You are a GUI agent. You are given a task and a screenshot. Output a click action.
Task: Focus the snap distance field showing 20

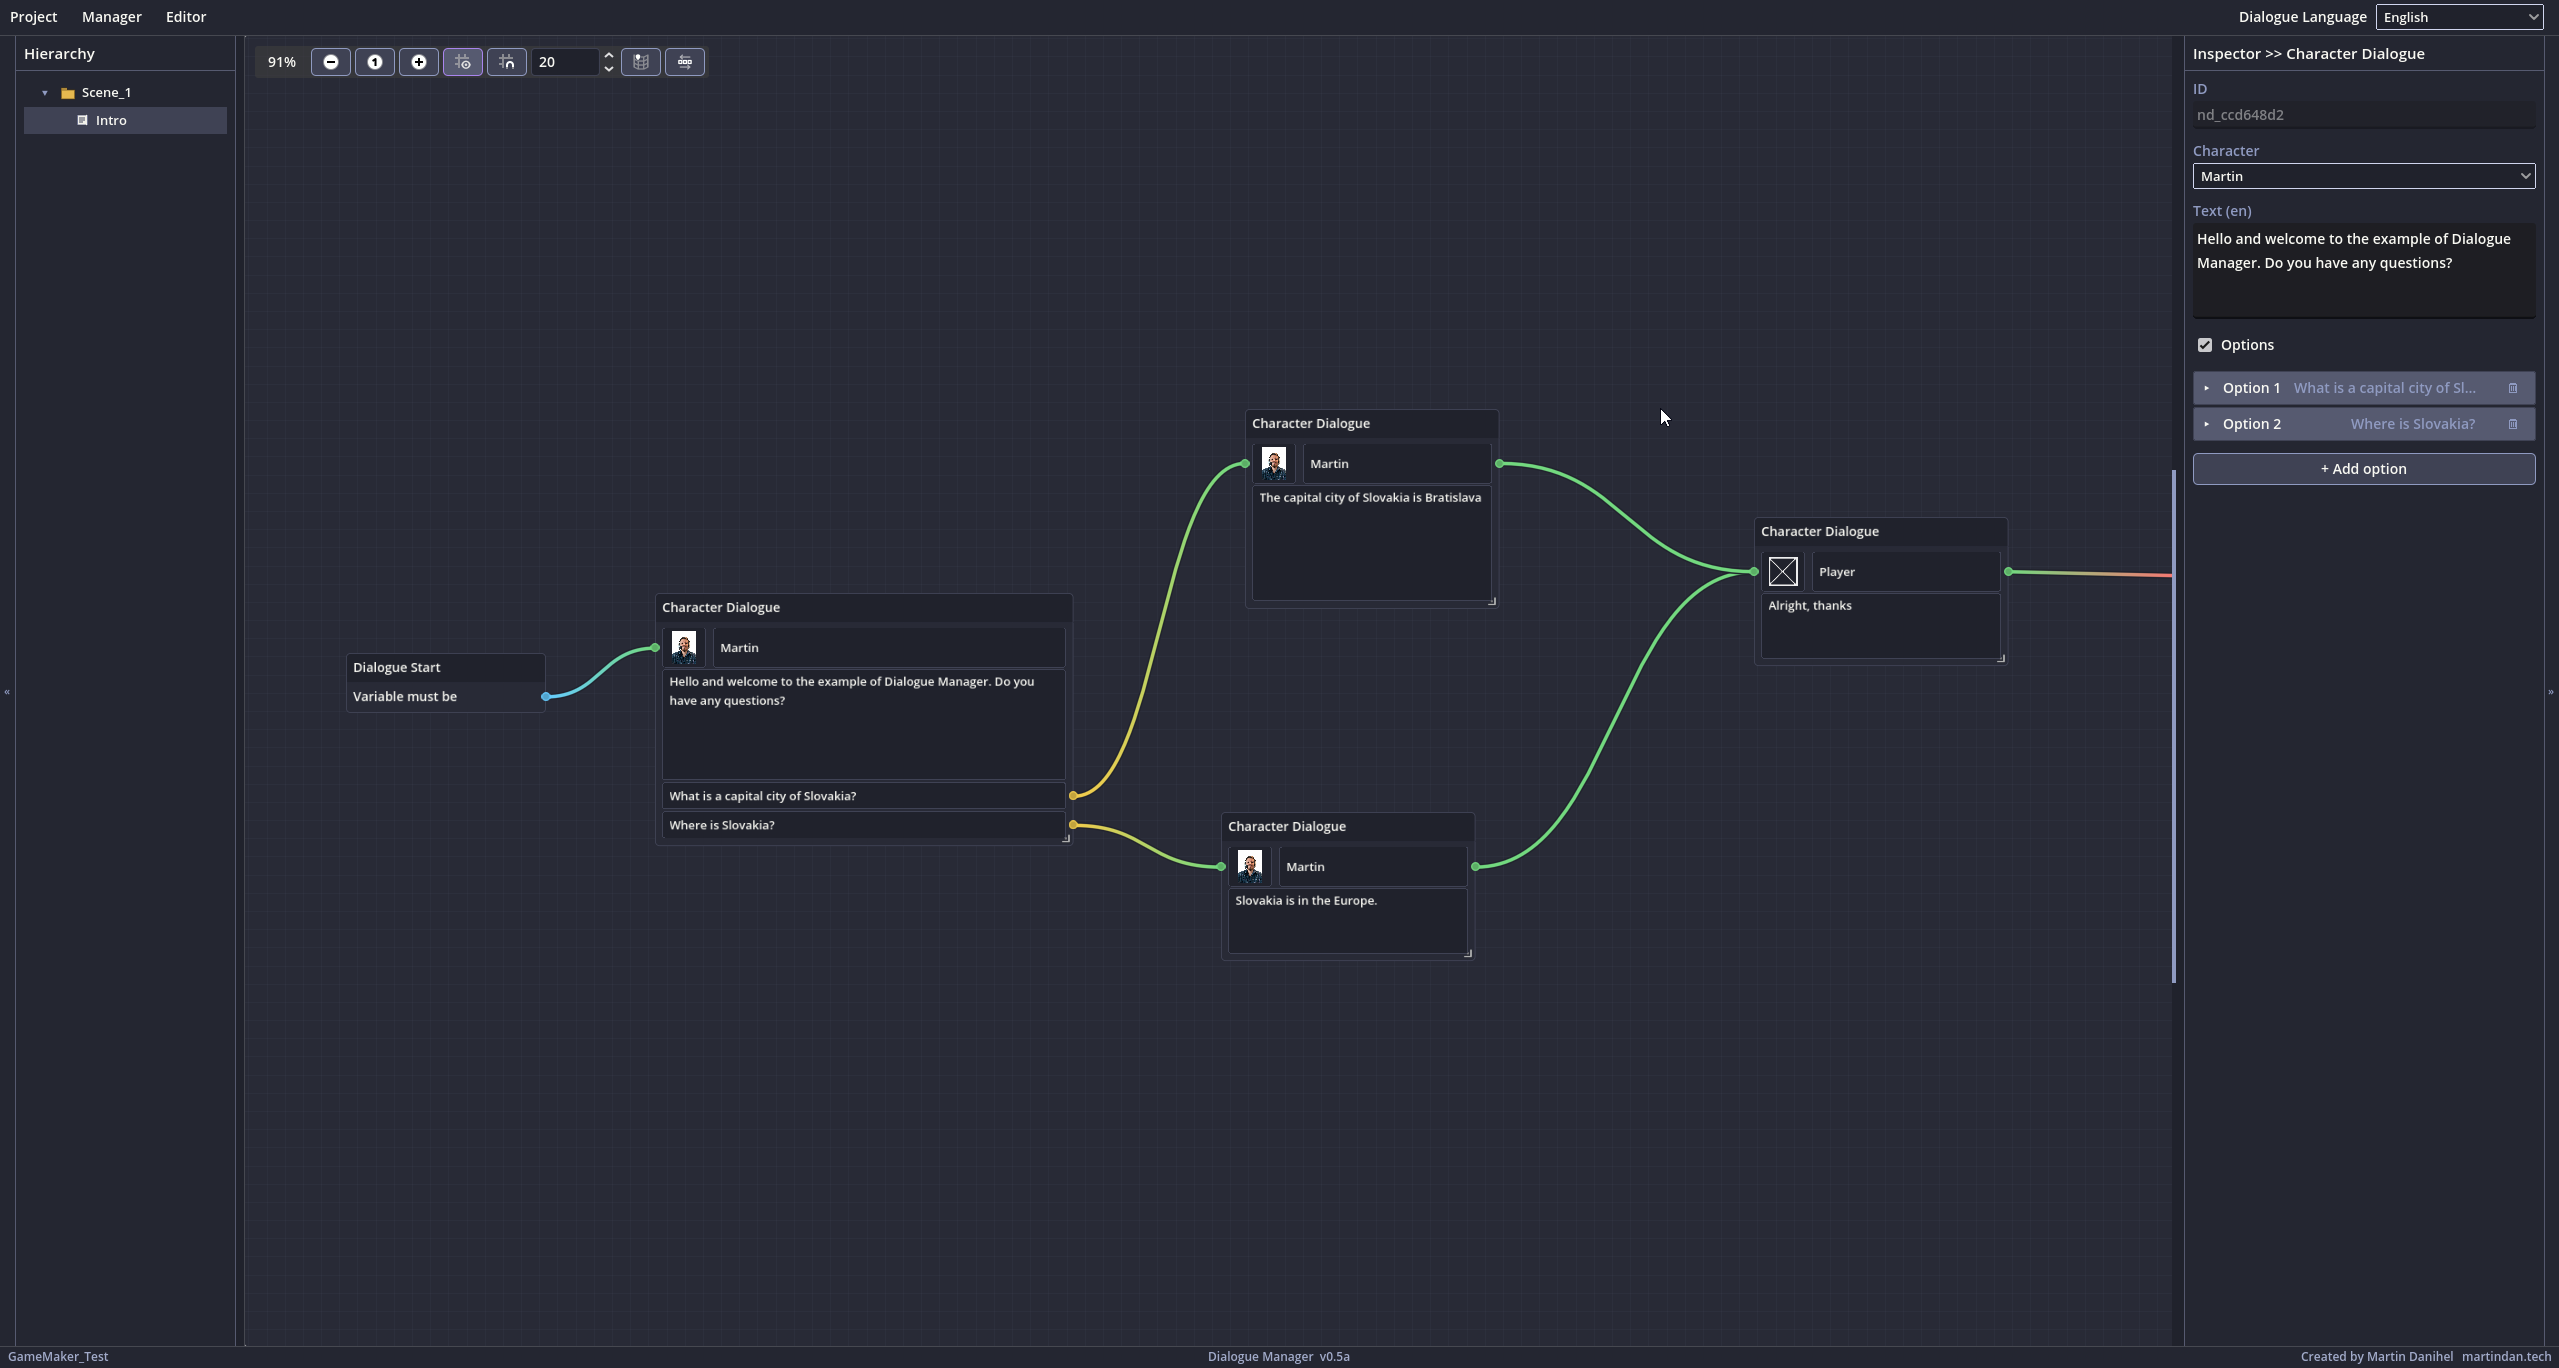(x=566, y=62)
